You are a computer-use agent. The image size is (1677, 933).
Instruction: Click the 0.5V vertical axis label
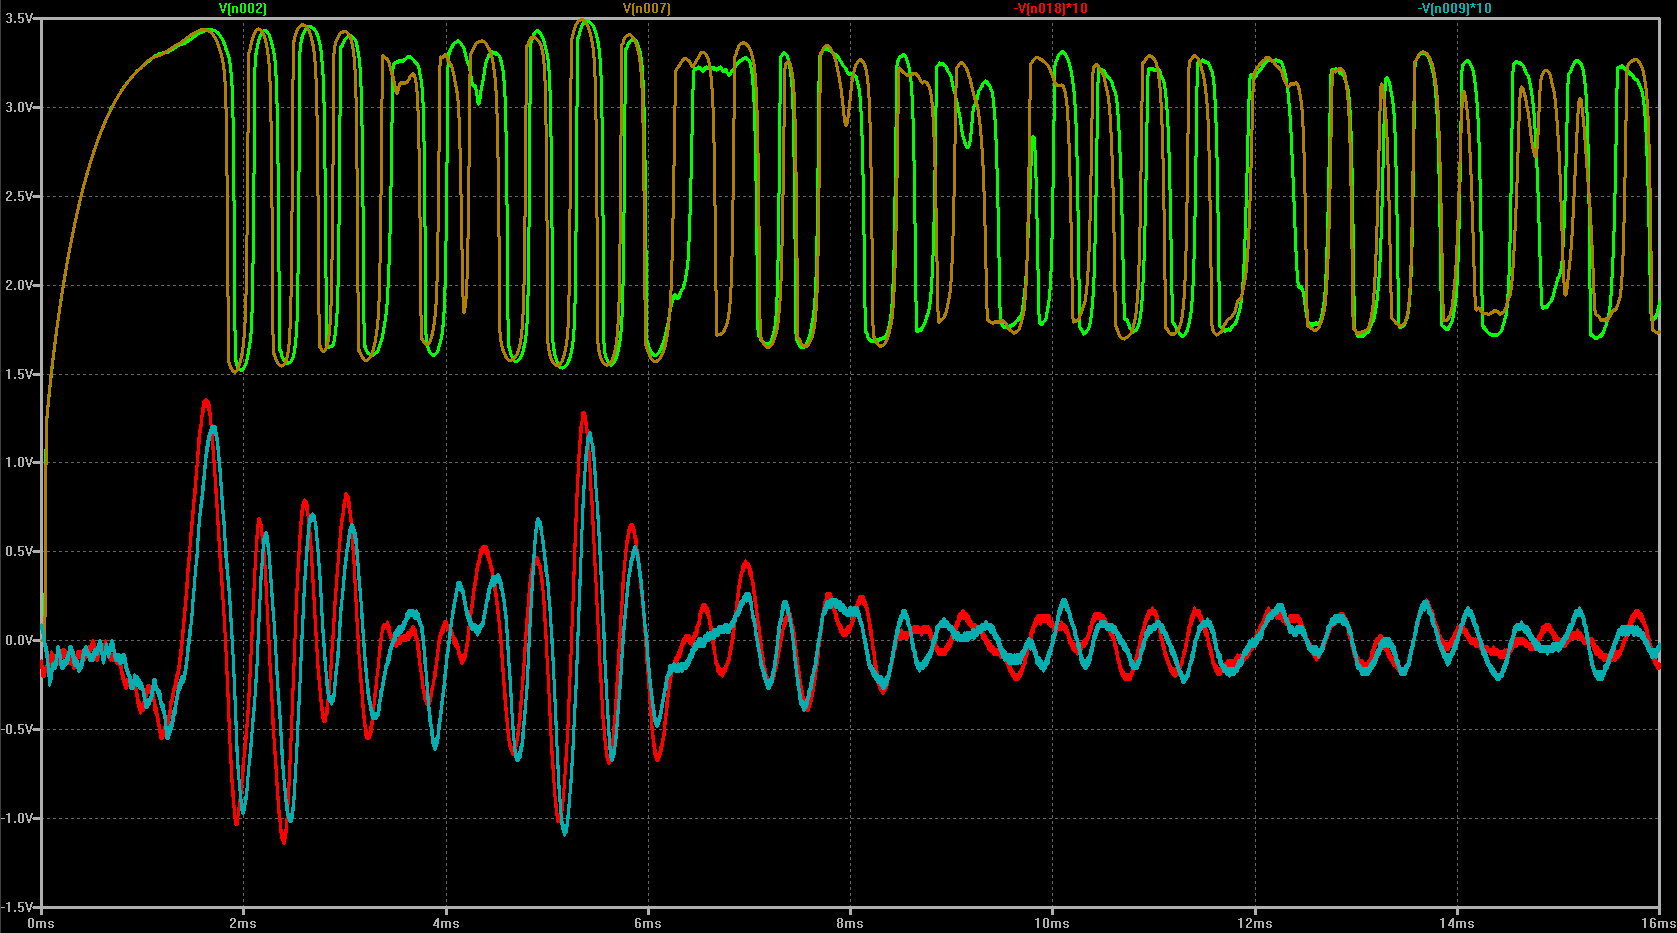tap(19, 551)
